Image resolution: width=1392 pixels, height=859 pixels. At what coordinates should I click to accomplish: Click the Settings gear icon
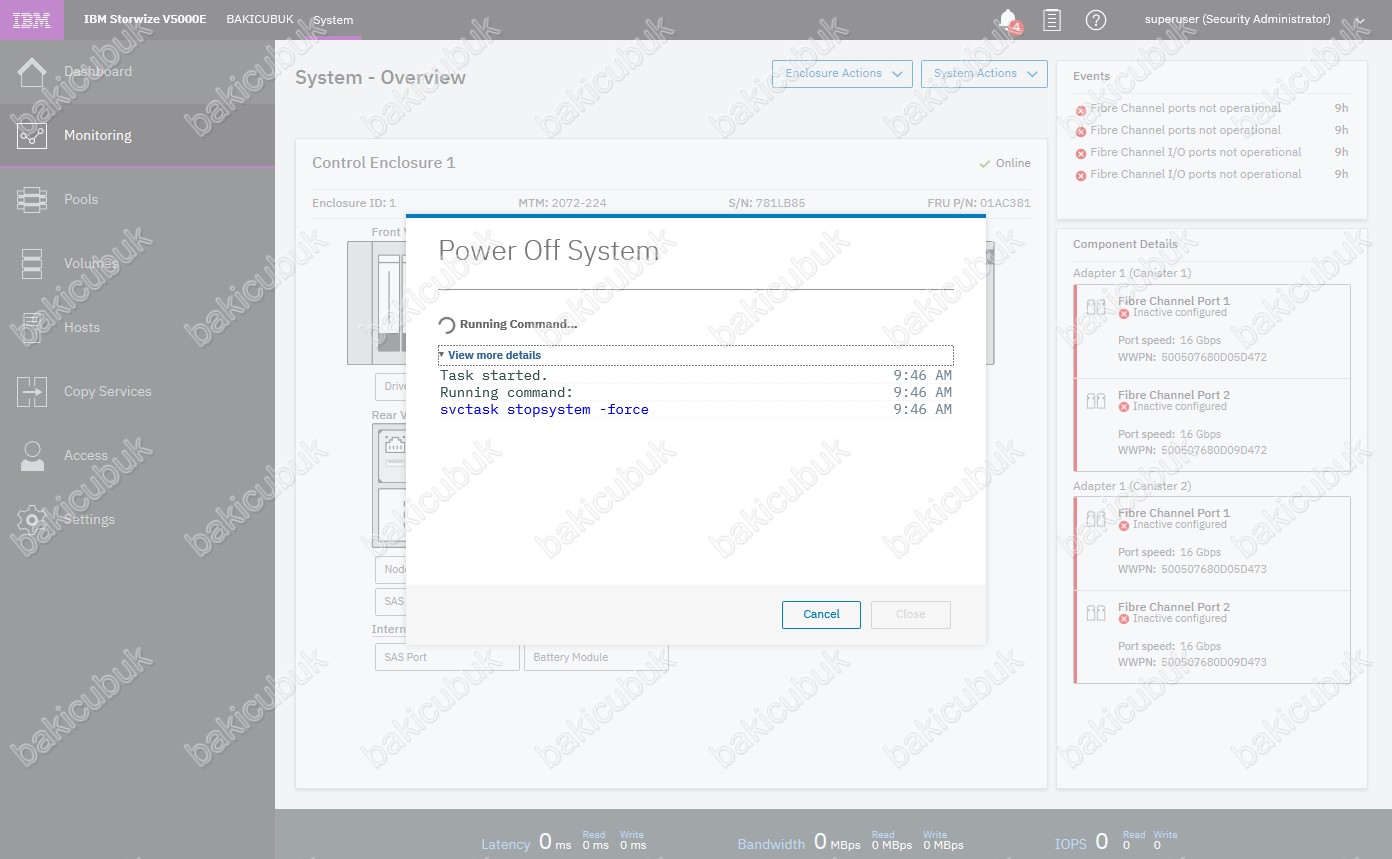click(32, 519)
